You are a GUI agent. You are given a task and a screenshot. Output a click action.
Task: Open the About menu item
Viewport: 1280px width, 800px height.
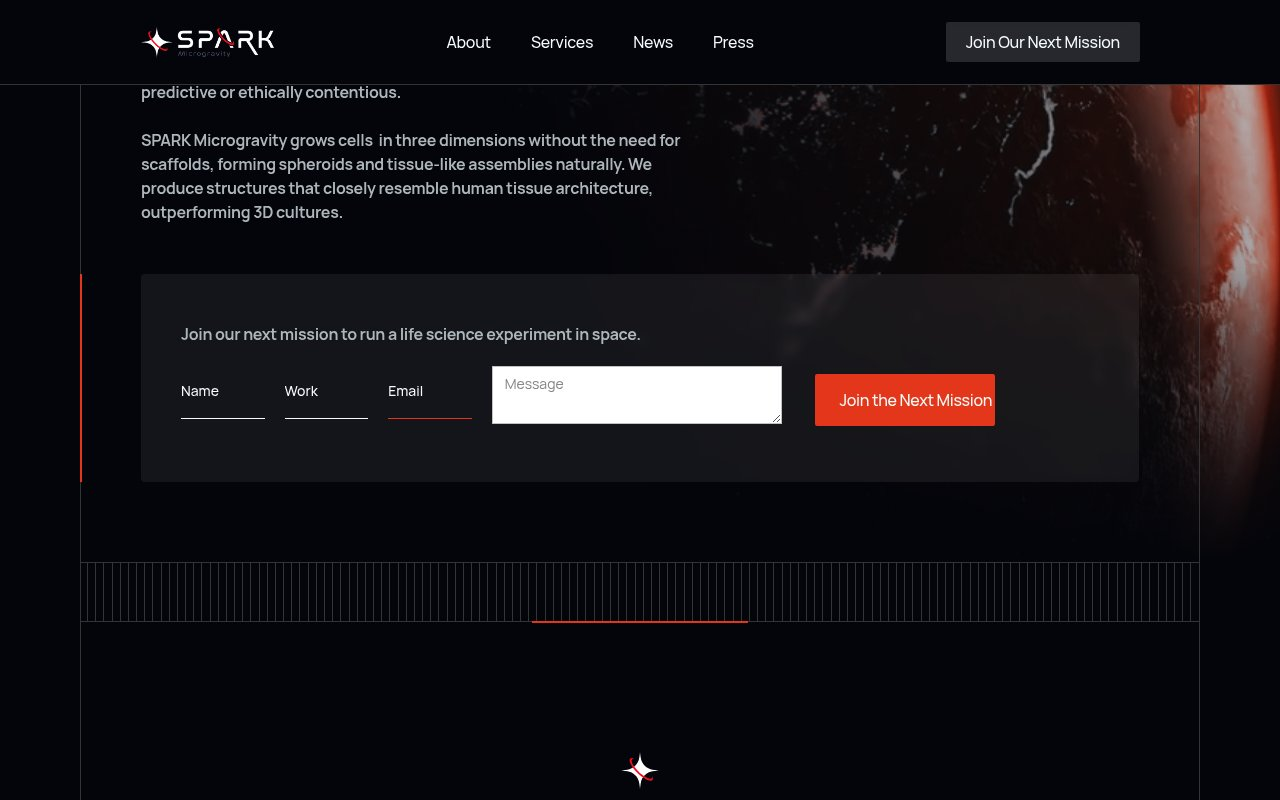click(x=468, y=42)
